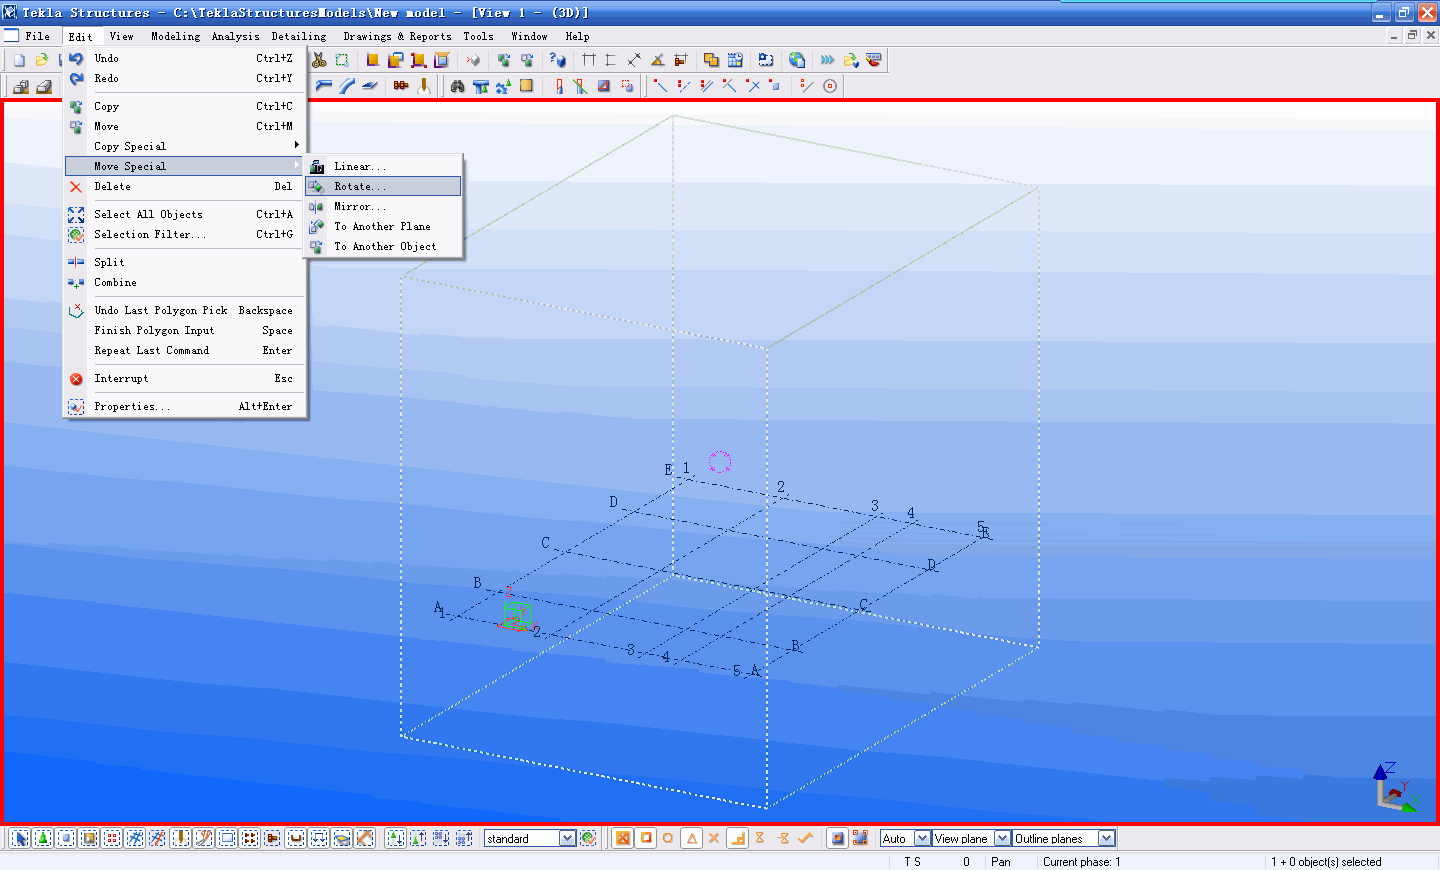Click the camera screenshot icon
The height and width of the screenshot is (870, 1440).
pyautogui.click(x=765, y=60)
